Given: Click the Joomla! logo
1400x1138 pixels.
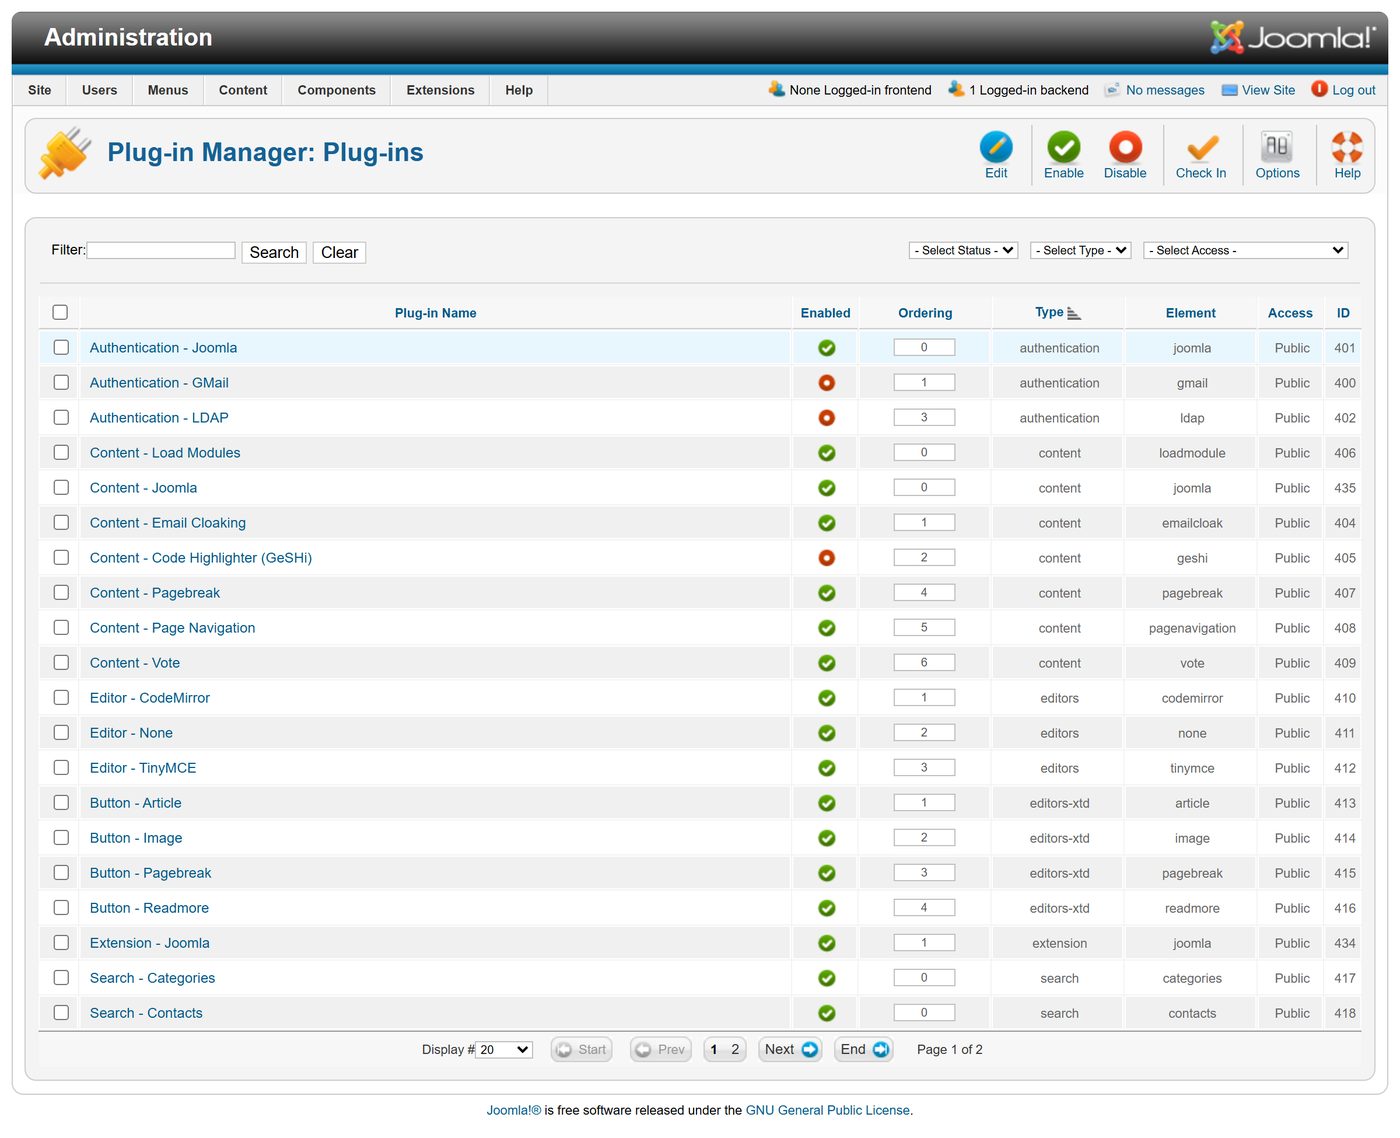Looking at the screenshot, I should point(1292,37).
